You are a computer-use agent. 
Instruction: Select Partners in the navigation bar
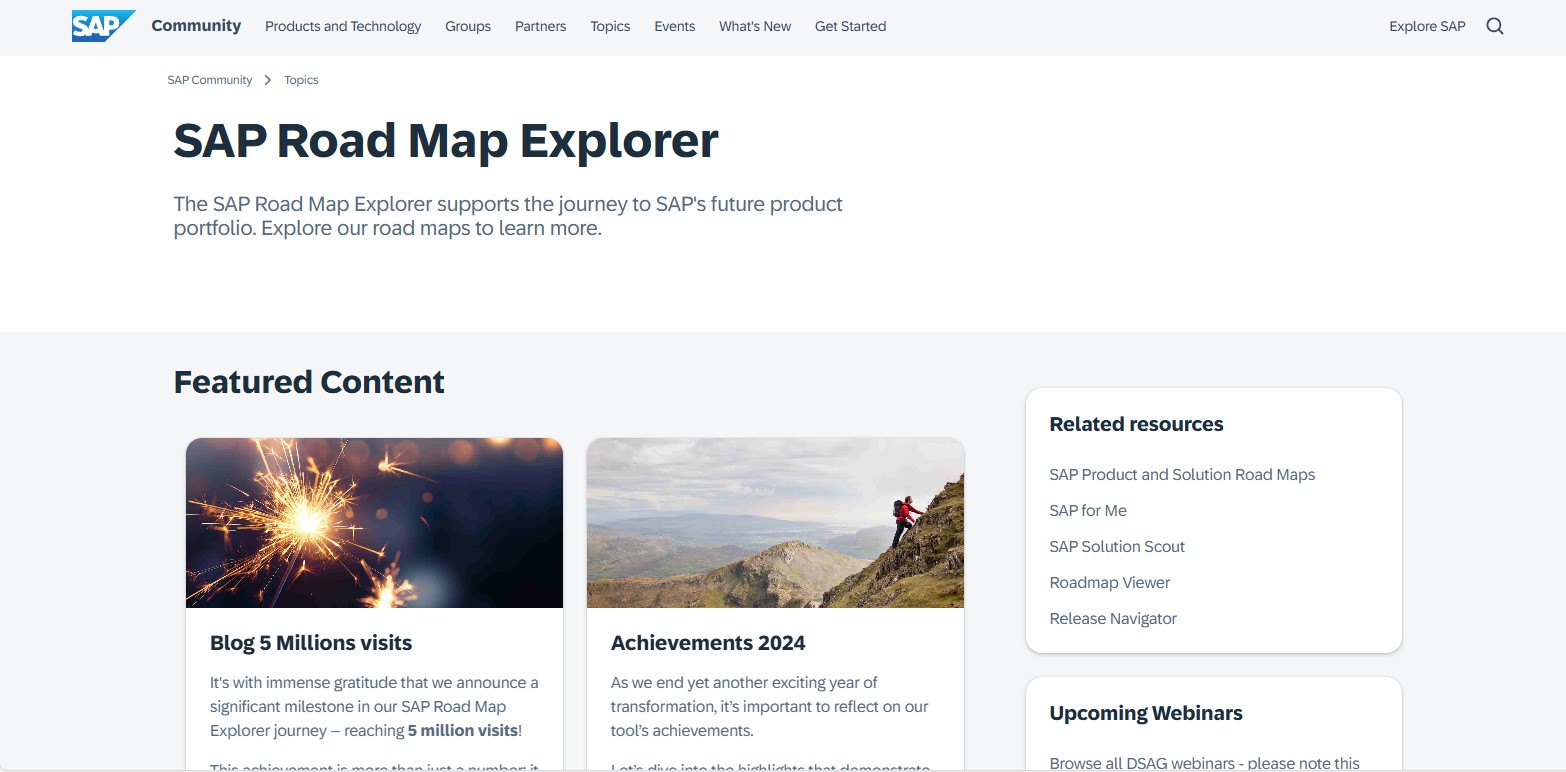click(540, 27)
